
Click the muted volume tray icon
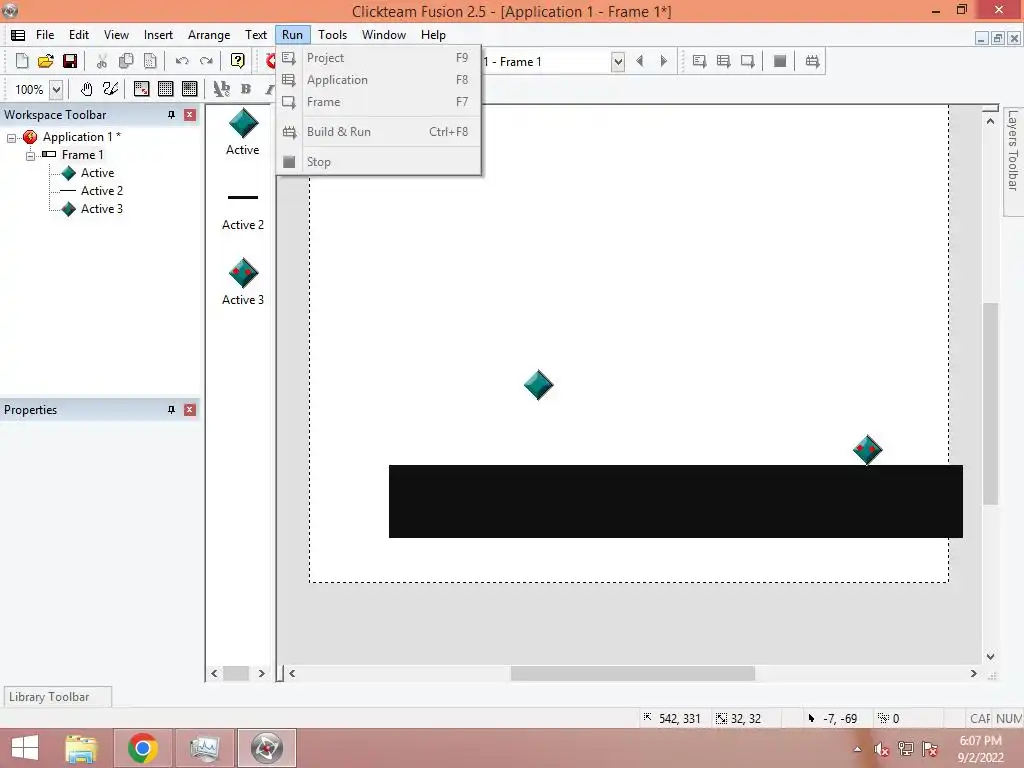point(881,749)
